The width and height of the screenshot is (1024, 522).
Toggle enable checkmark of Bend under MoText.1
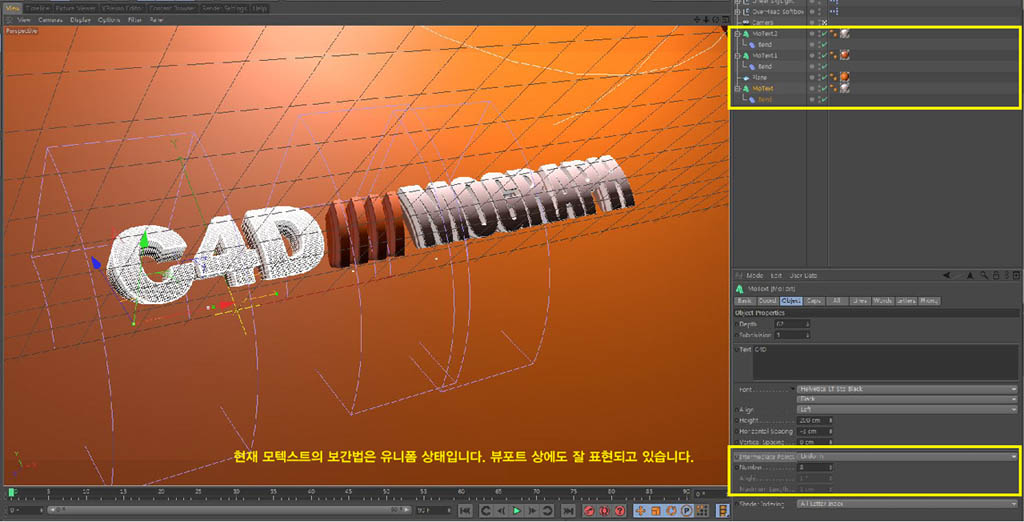coord(824,66)
